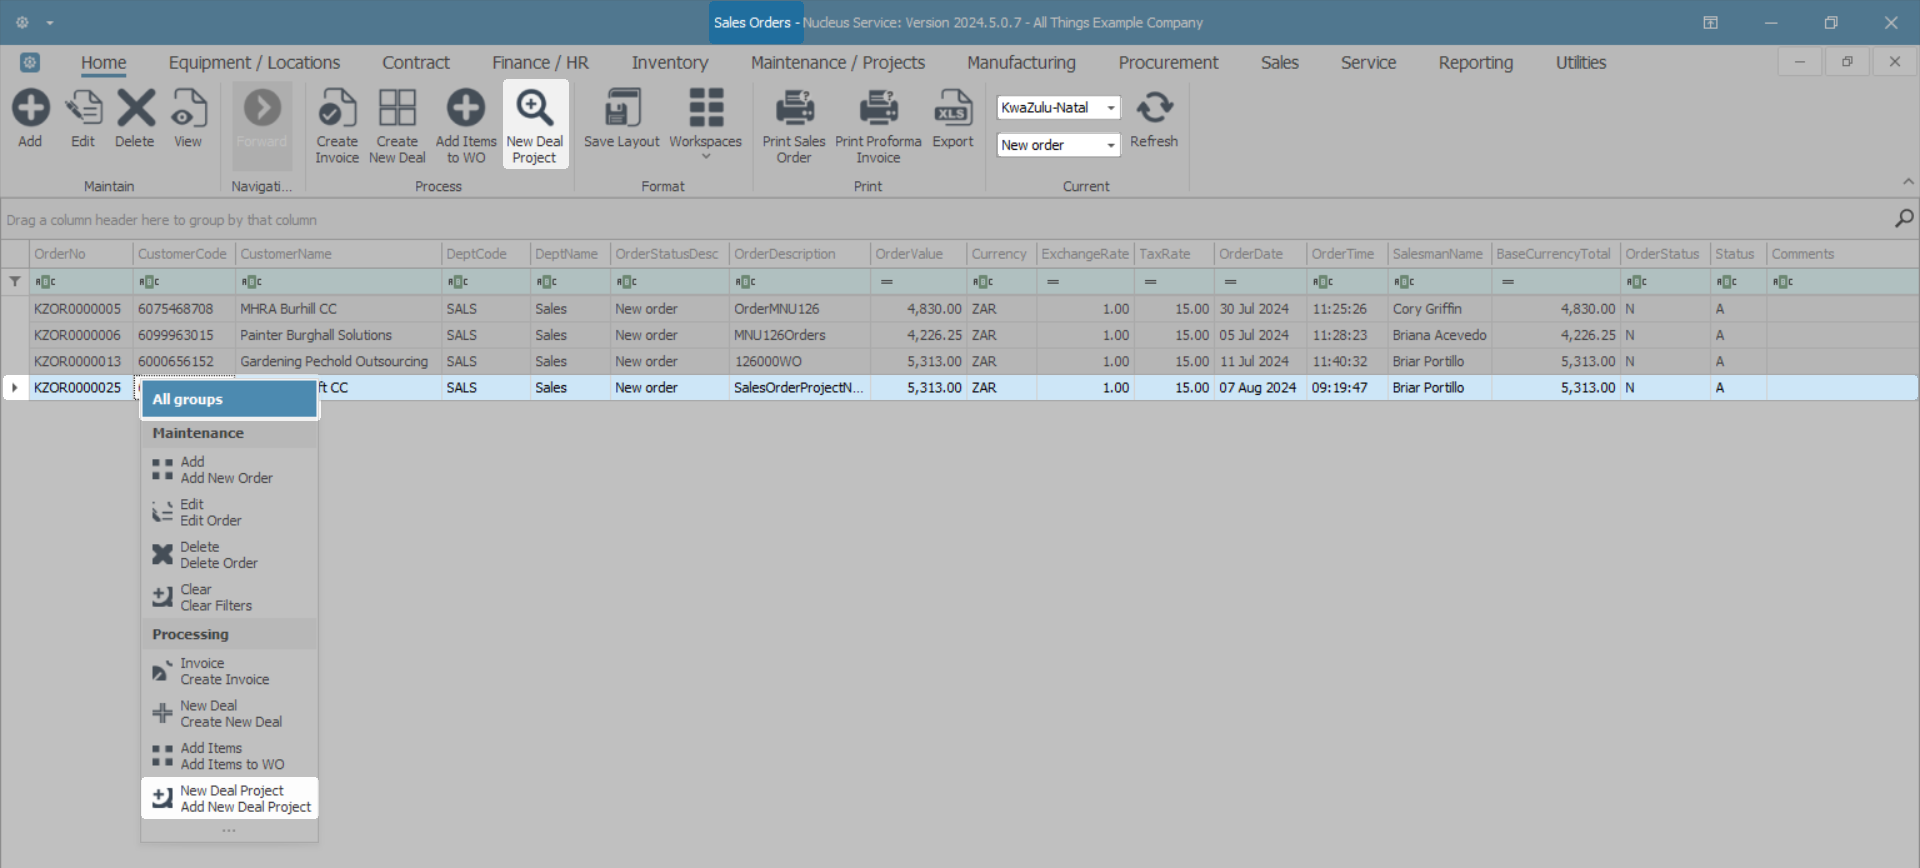Screen dimensions: 1920x868
Task: Sort by Comments column header
Action: click(x=1842, y=254)
